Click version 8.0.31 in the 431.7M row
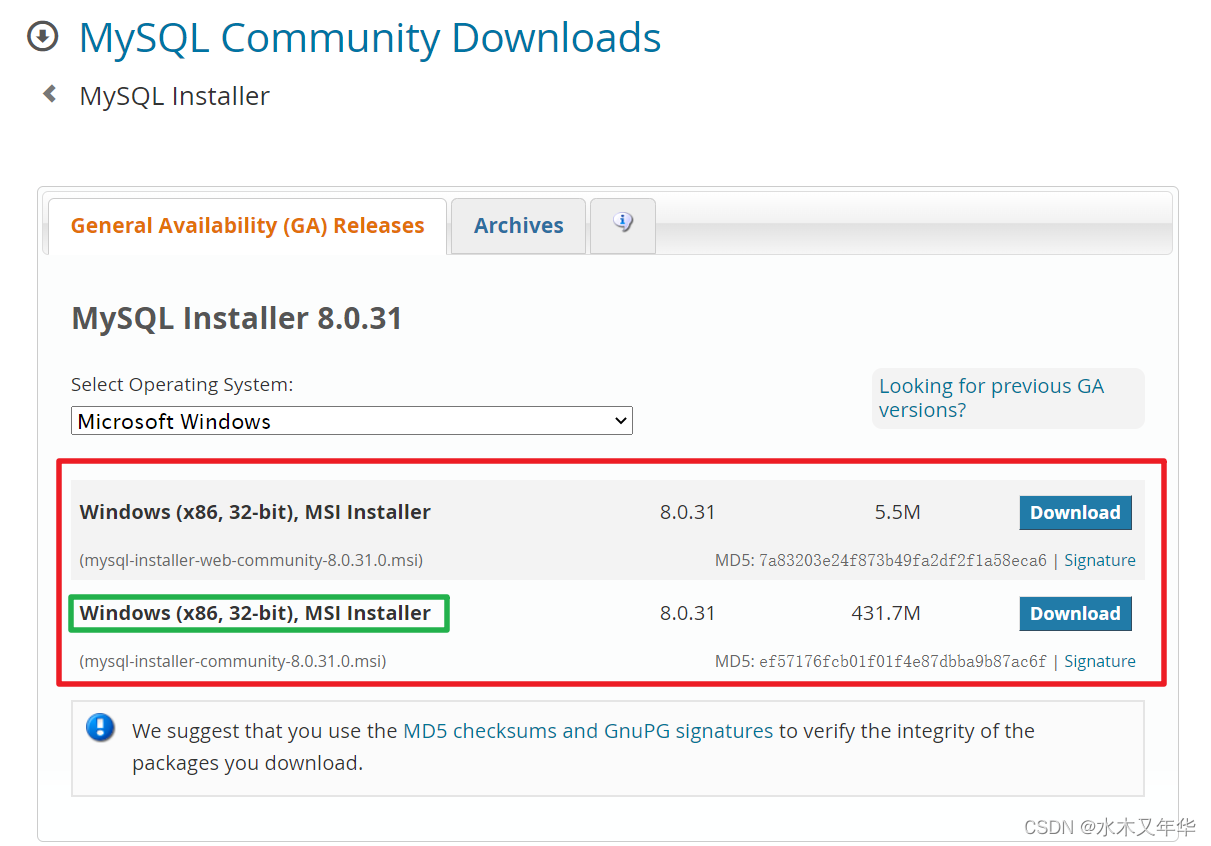Viewport: 1211px width, 846px height. [x=688, y=613]
